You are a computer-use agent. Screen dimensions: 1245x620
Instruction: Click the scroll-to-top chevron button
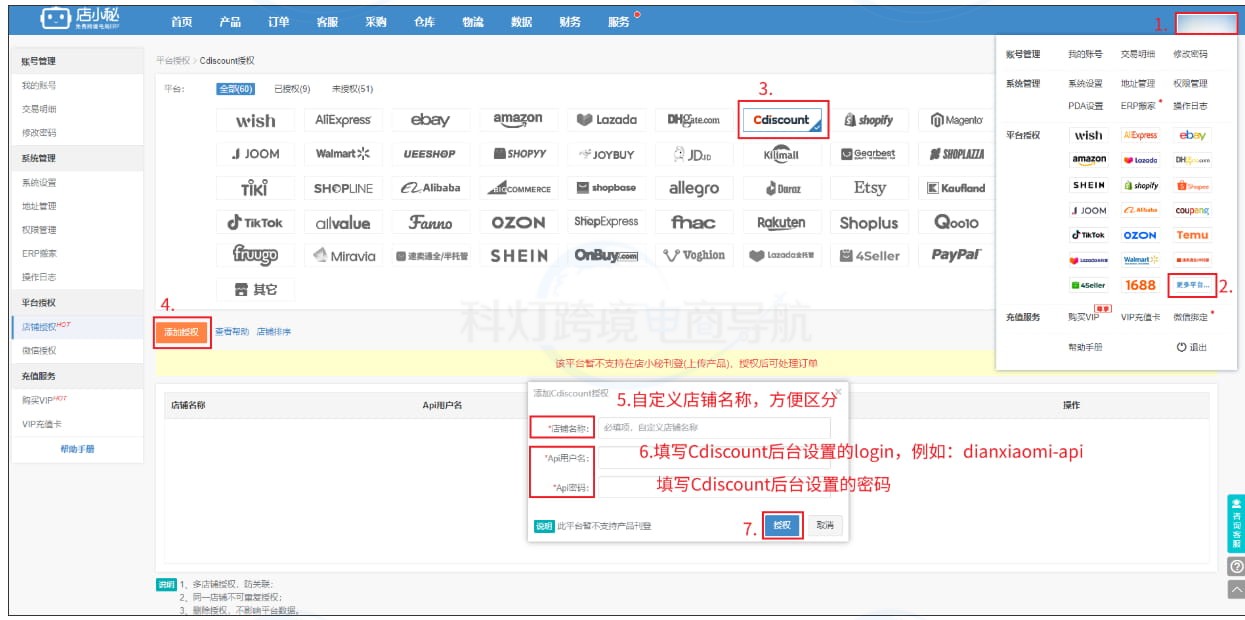tap(1236, 589)
